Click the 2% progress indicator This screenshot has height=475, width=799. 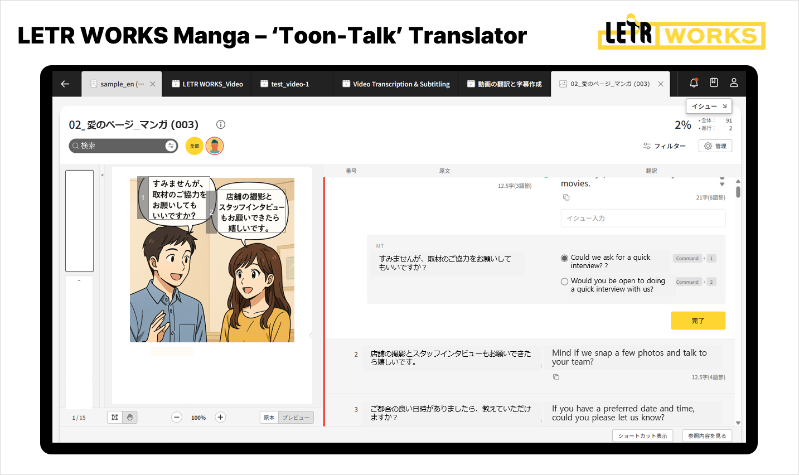(x=683, y=125)
